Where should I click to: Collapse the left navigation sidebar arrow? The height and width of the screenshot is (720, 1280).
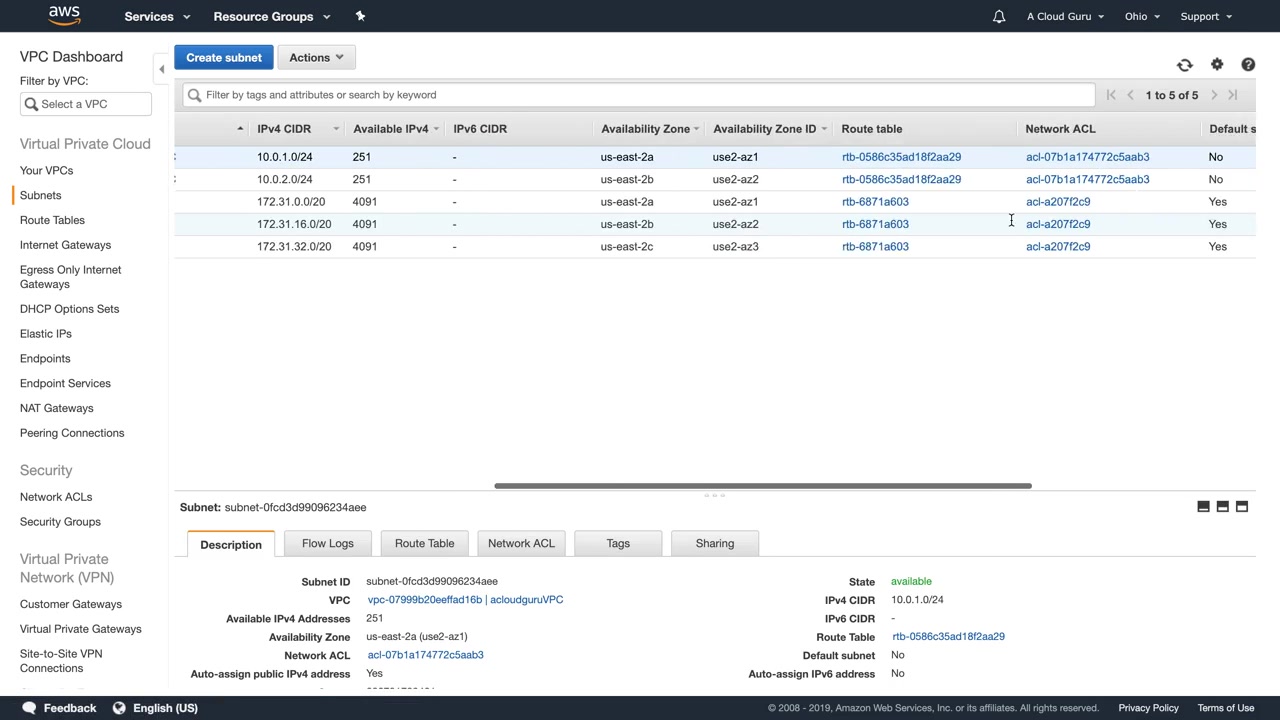pyautogui.click(x=162, y=69)
